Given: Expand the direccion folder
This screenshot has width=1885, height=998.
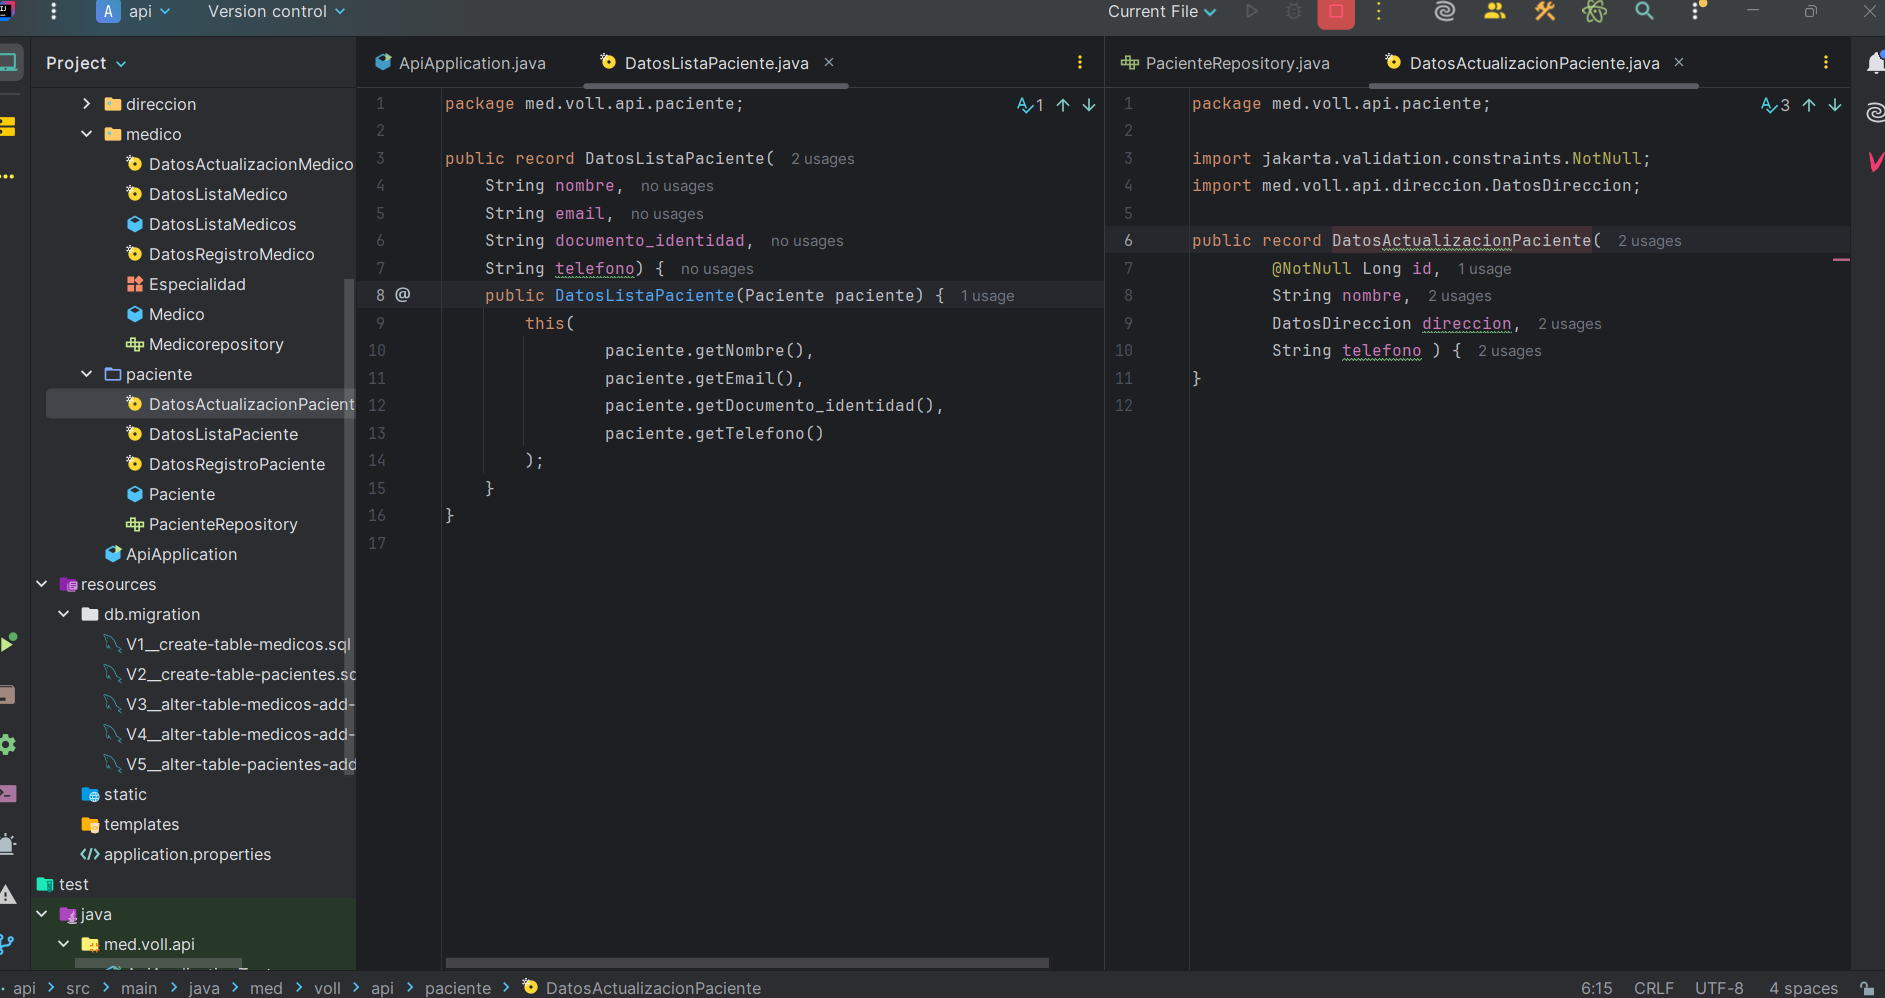Looking at the screenshot, I should [86, 104].
